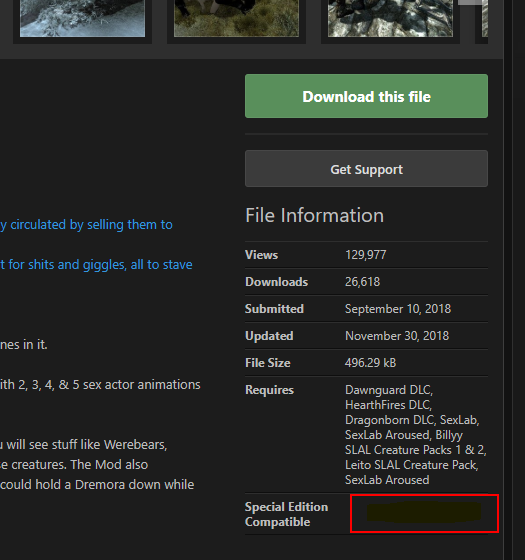Image resolution: width=525 pixels, height=560 pixels.
Task: Select updated date November 30, 2018
Action: 397,336
